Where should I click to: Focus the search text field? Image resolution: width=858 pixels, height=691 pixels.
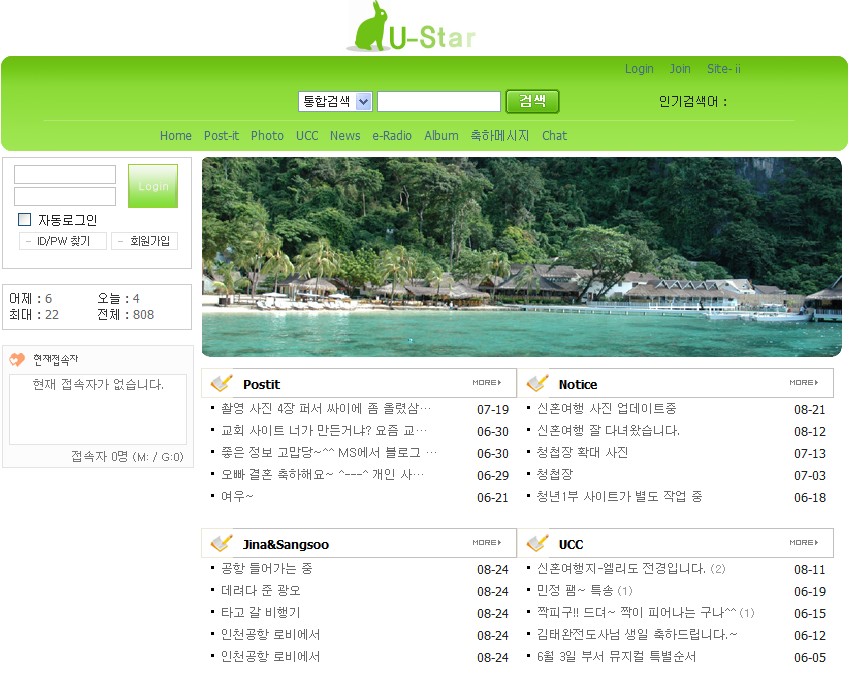439,101
